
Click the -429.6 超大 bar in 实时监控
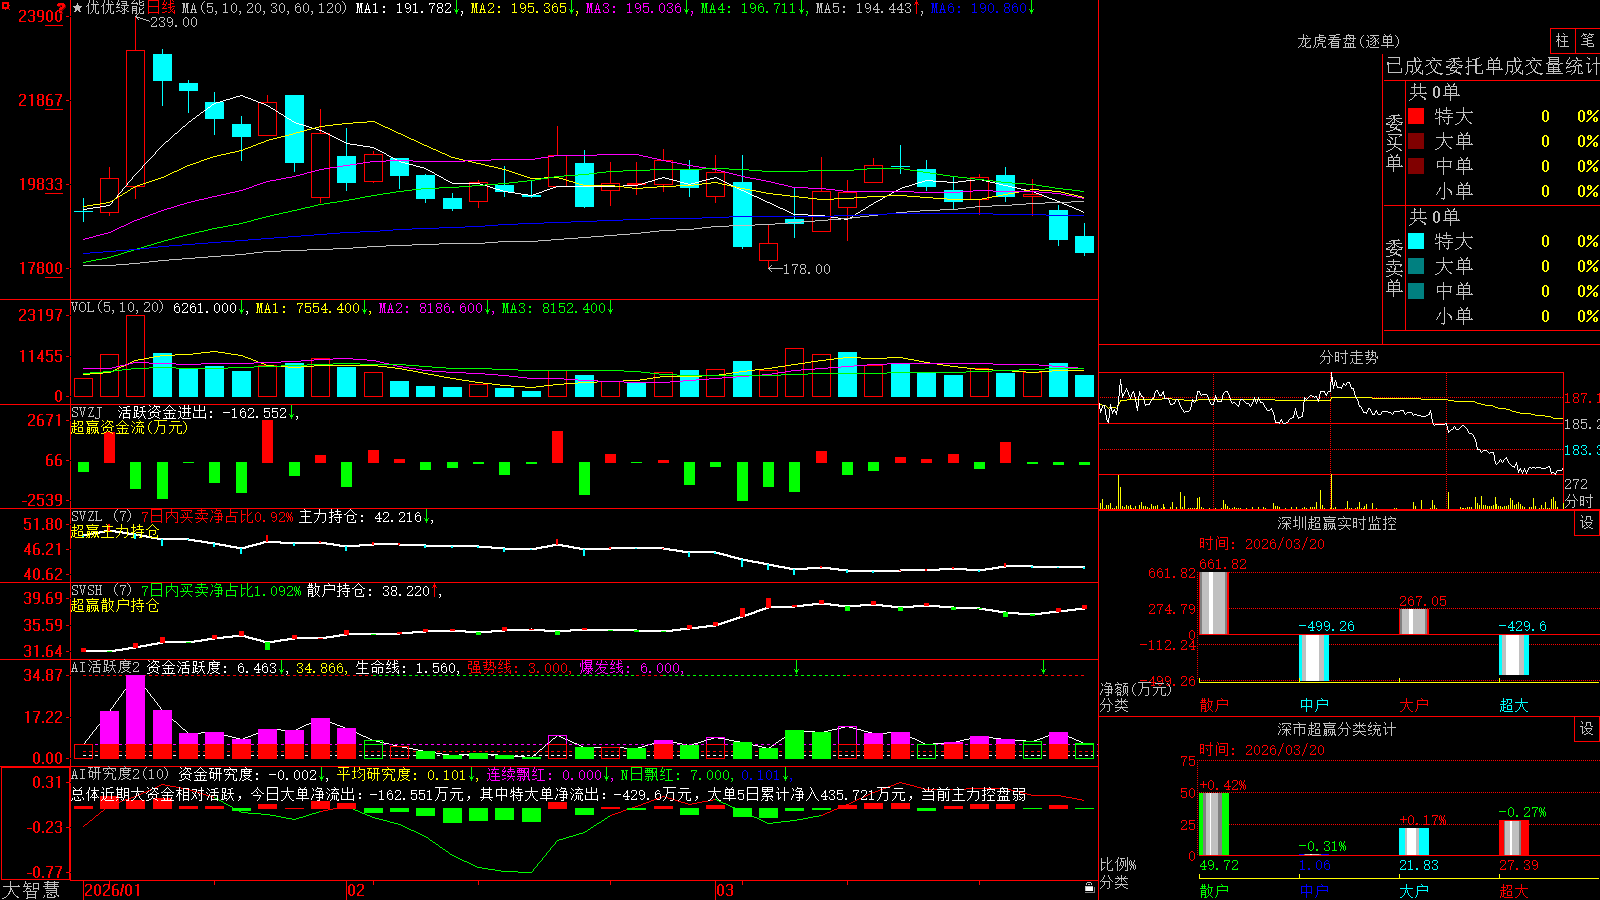1513,655
